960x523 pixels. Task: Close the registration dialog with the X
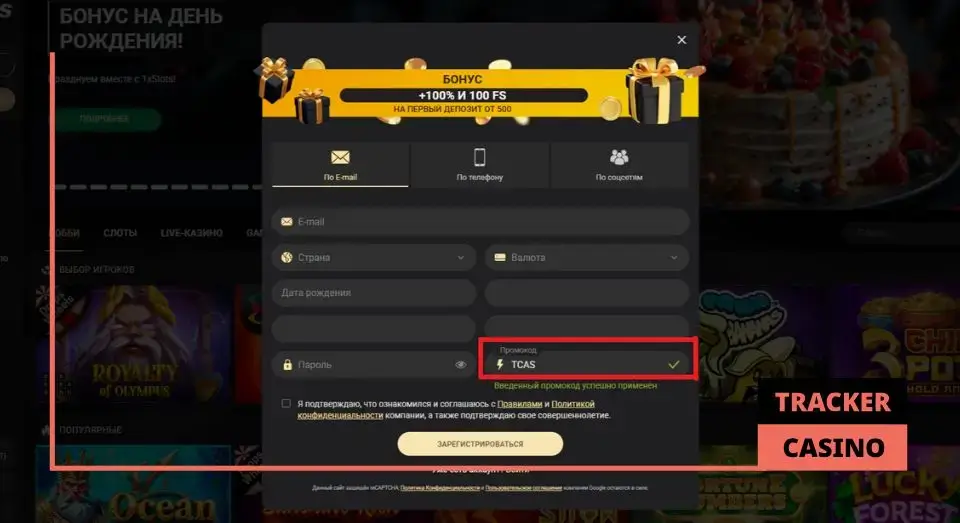[681, 40]
